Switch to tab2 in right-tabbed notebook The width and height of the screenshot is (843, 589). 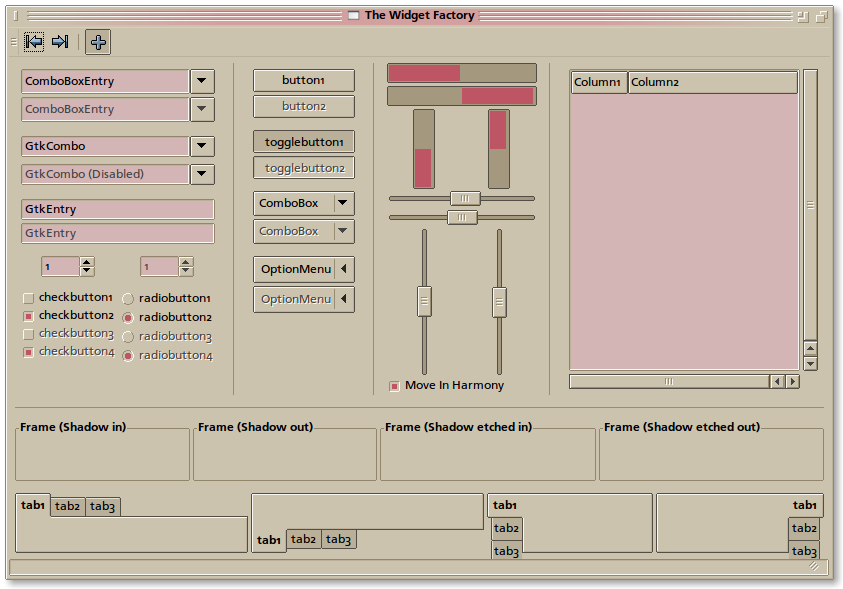pyautogui.click(x=804, y=528)
